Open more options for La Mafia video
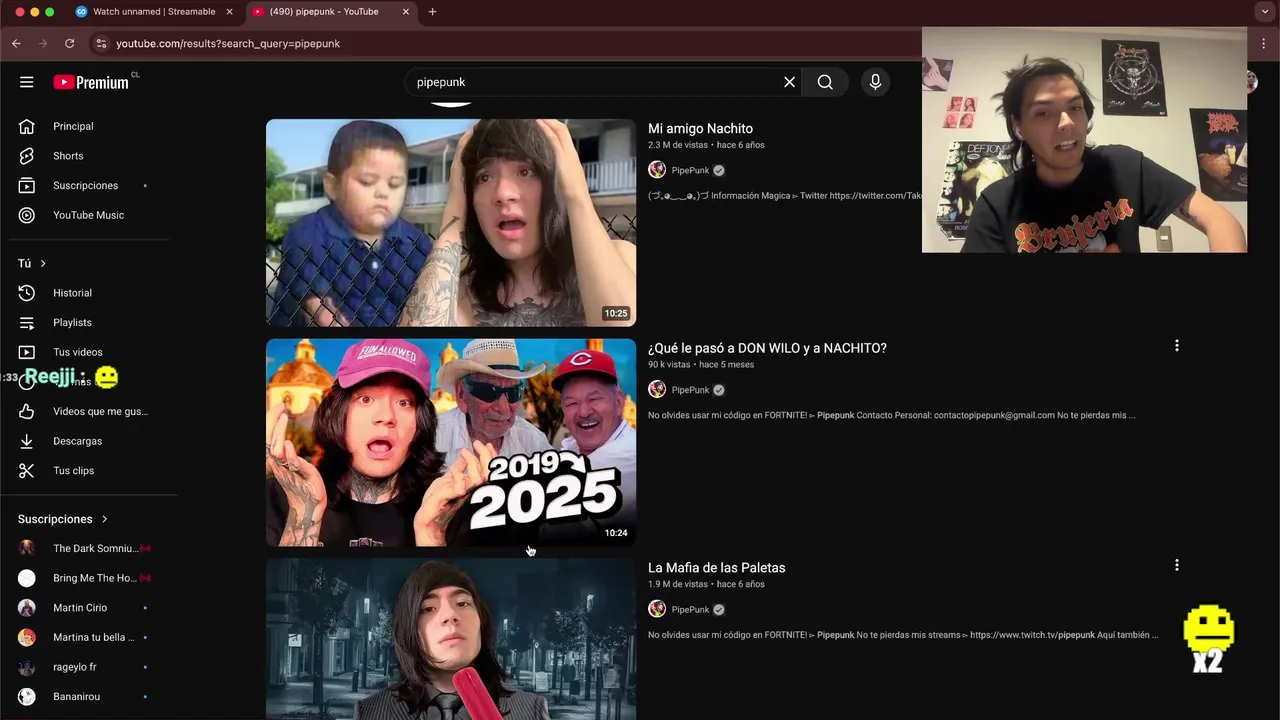The height and width of the screenshot is (720, 1280). point(1176,565)
